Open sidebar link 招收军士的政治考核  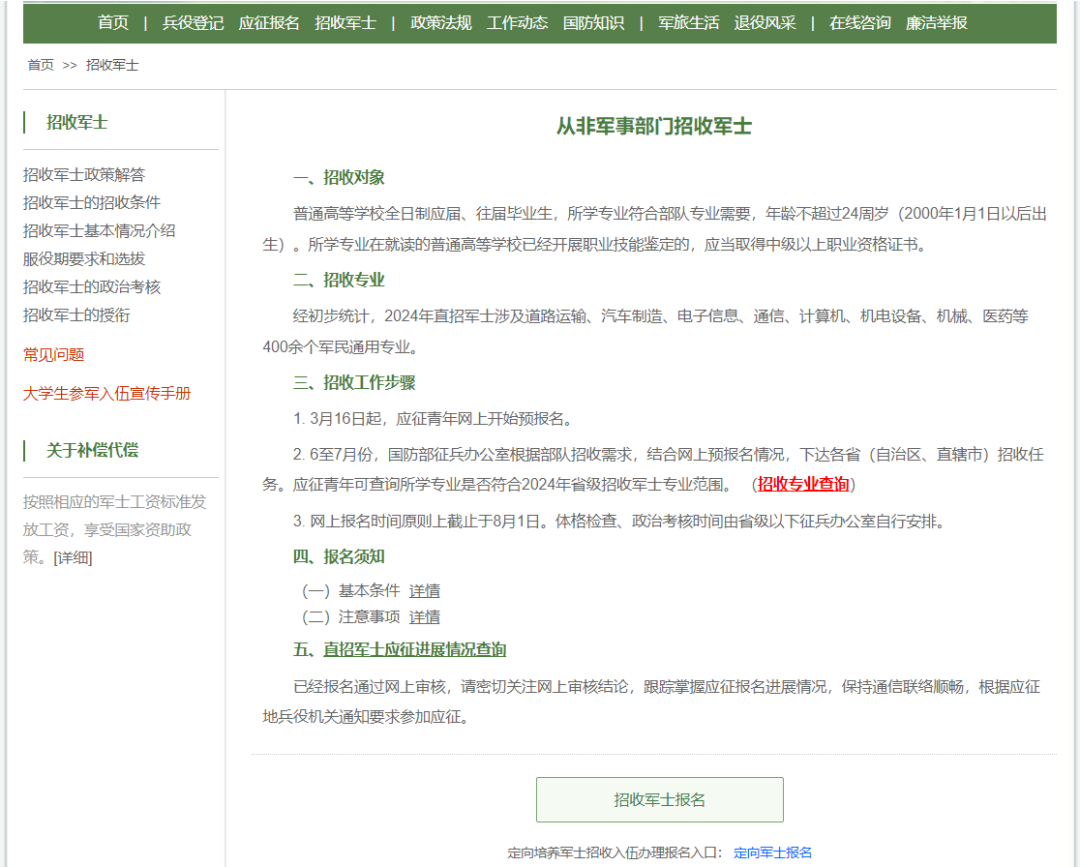(x=92, y=287)
